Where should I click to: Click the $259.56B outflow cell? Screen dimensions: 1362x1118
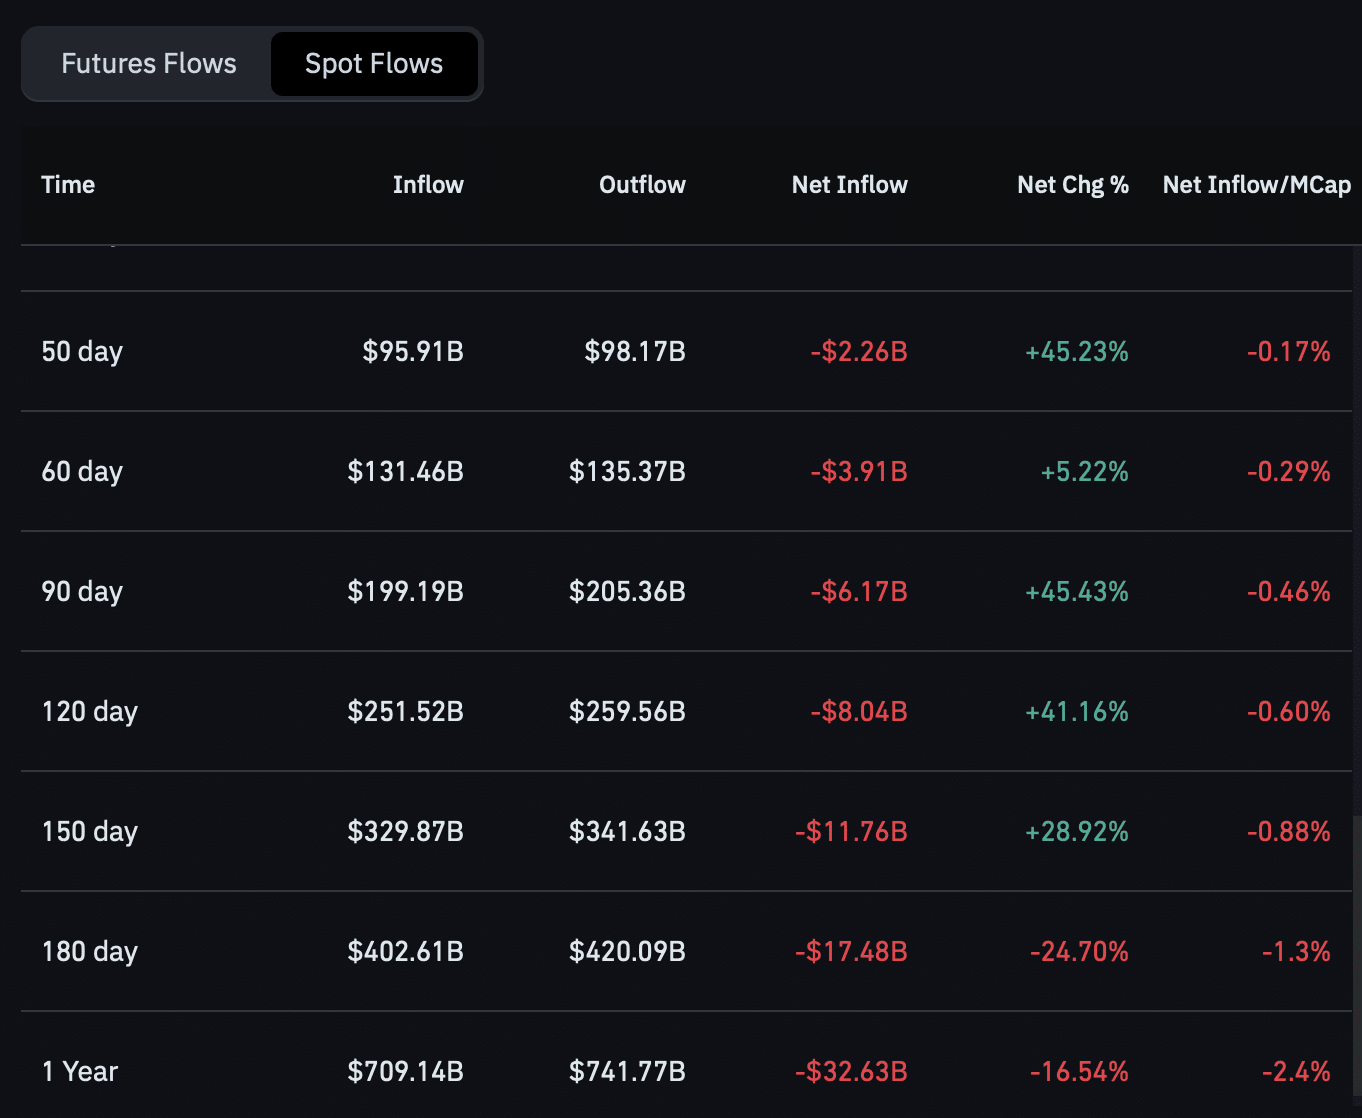[x=627, y=712]
